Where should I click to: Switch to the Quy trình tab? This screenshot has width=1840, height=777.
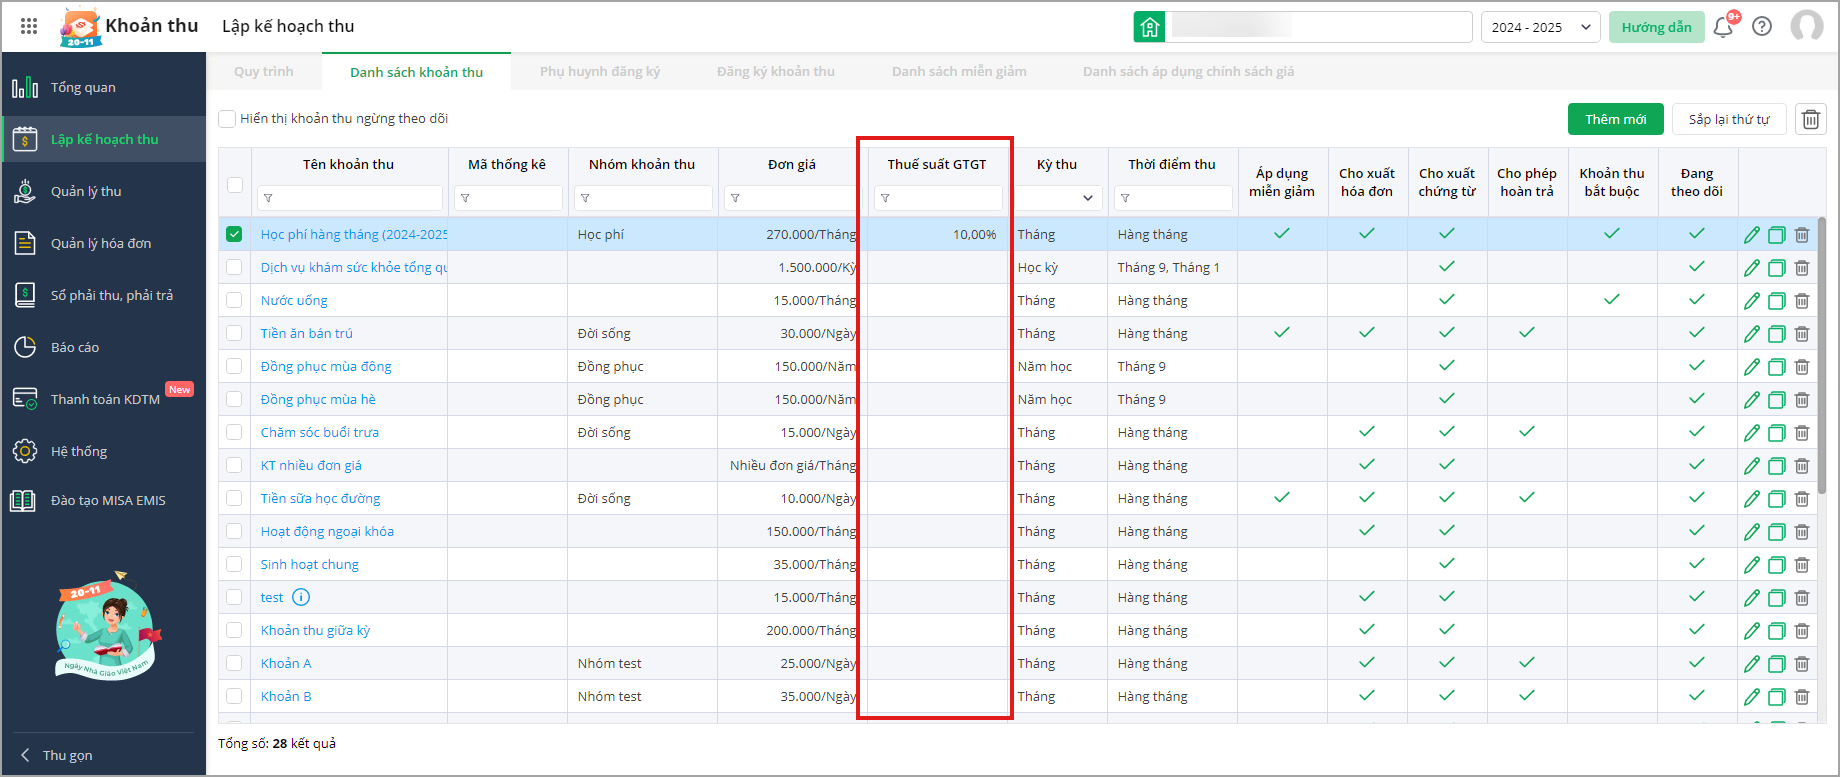(264, 72)
